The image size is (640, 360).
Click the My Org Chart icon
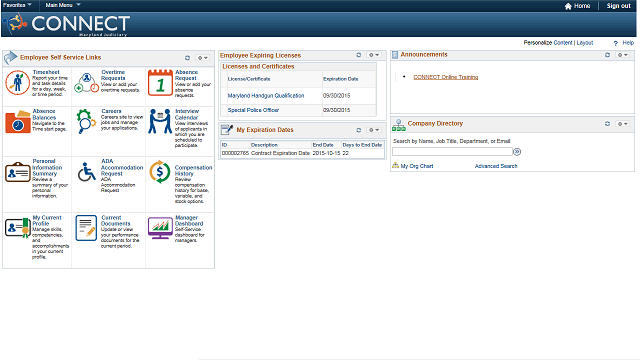point(395,165)
